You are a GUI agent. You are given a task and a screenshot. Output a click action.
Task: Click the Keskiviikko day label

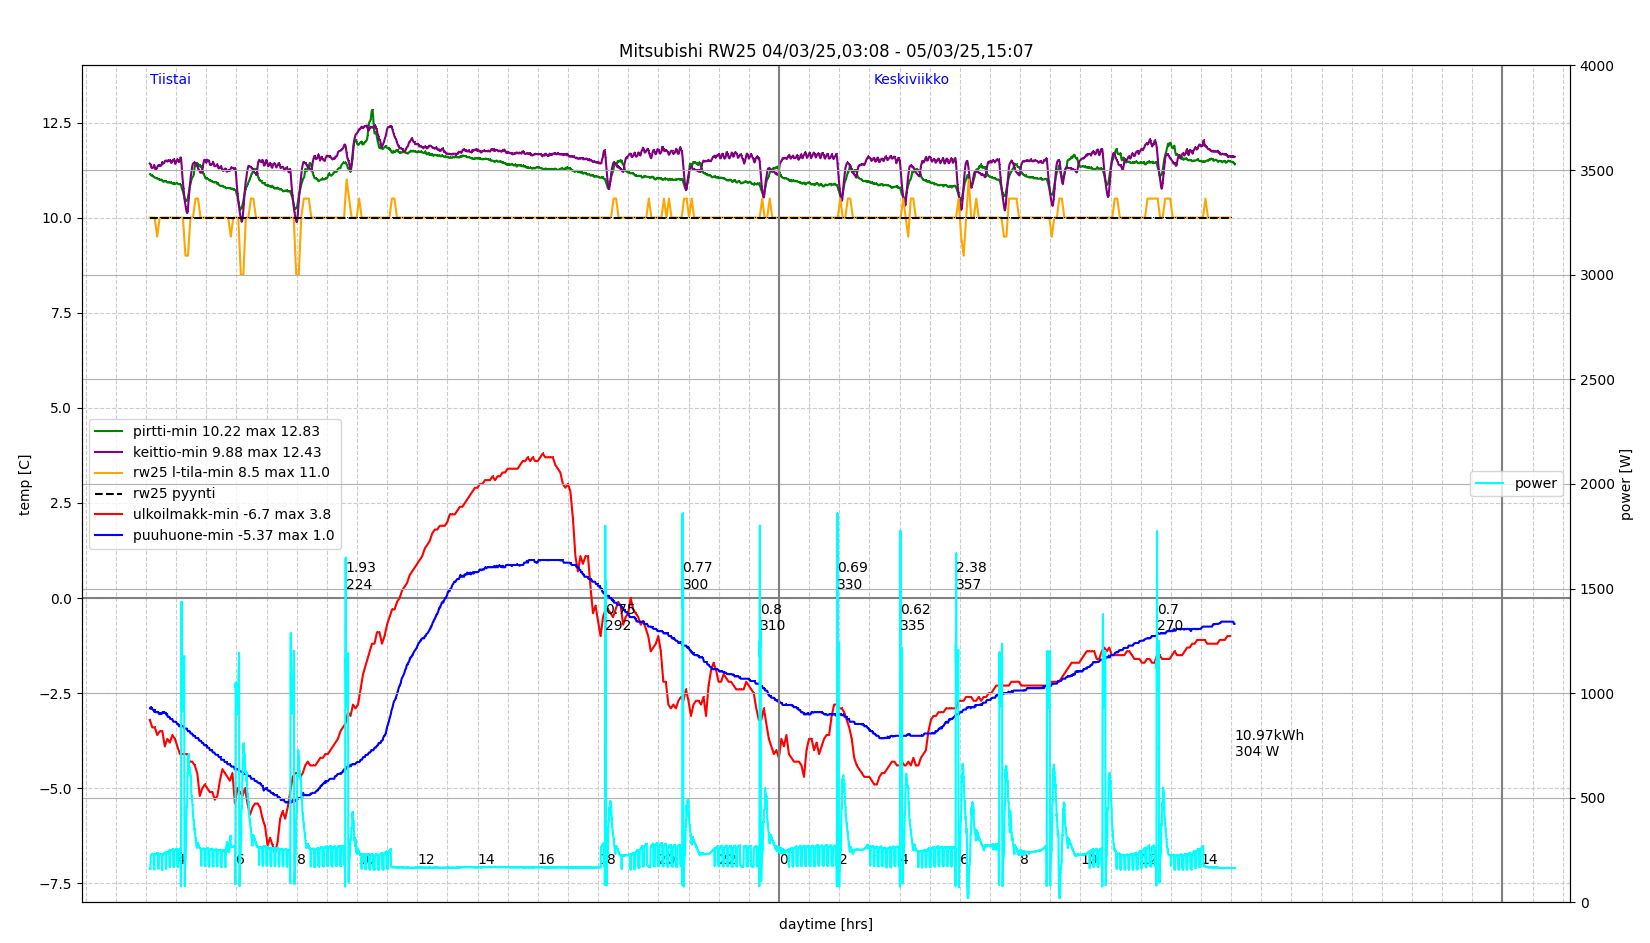pyautogui.click(x=911, y=80)
